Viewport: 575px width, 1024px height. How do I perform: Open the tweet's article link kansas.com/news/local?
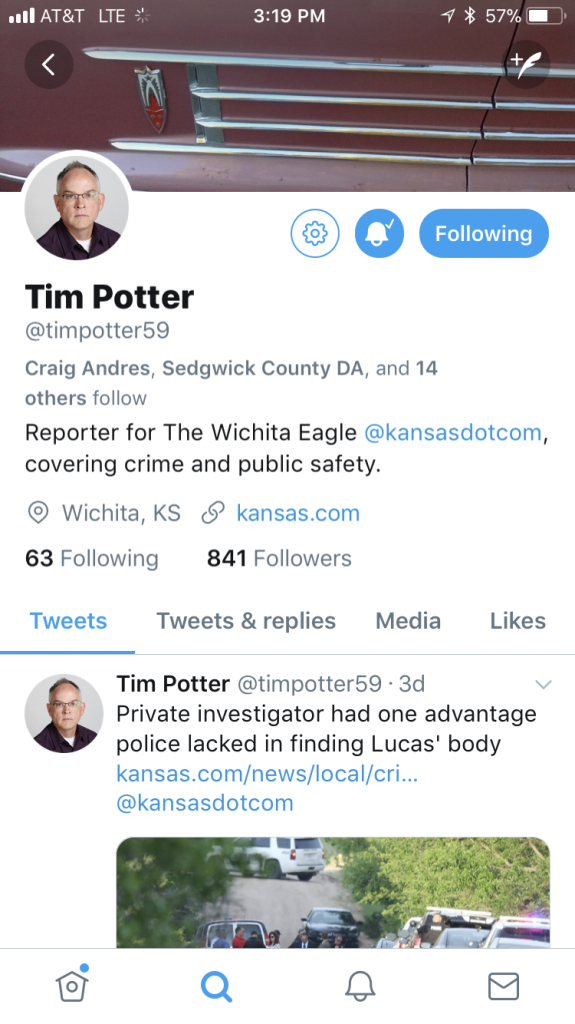pyautogui.click(x=267, y=773)
